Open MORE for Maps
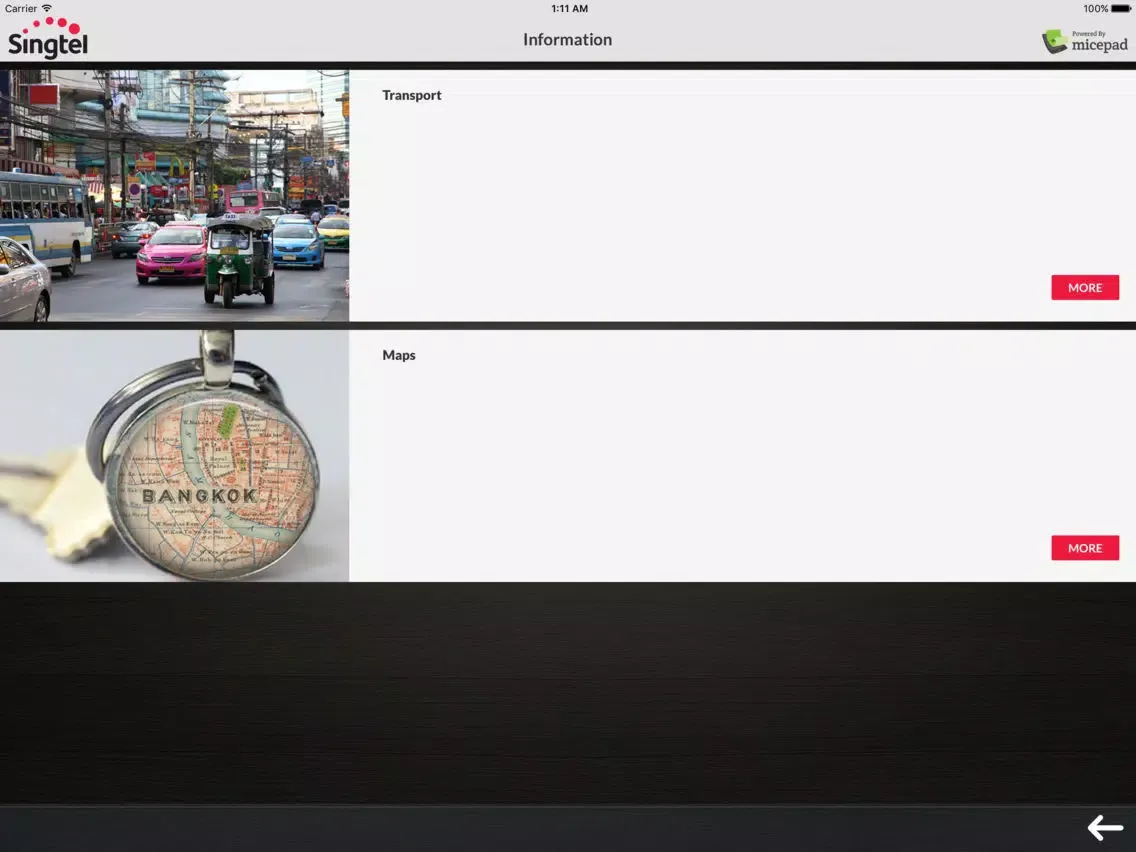 click(1085, 548)
